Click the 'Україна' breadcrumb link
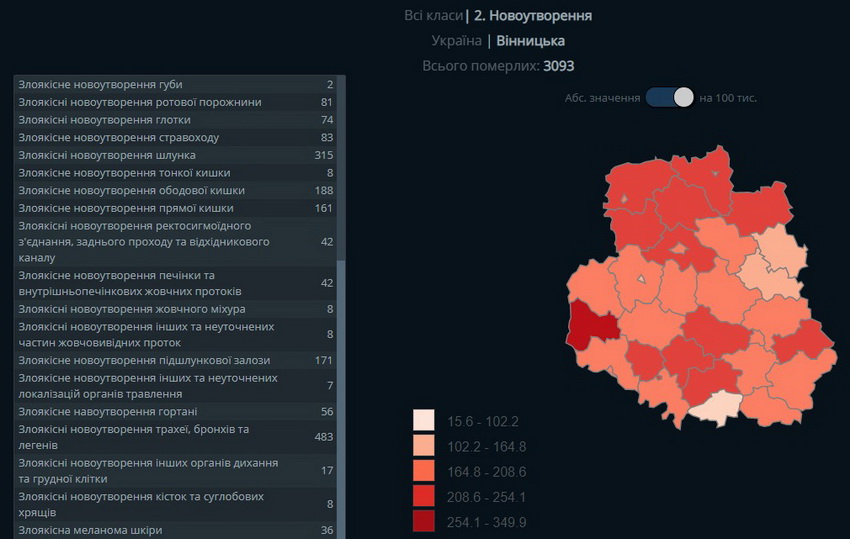This screenshot has width=850, height=539. 457,41
